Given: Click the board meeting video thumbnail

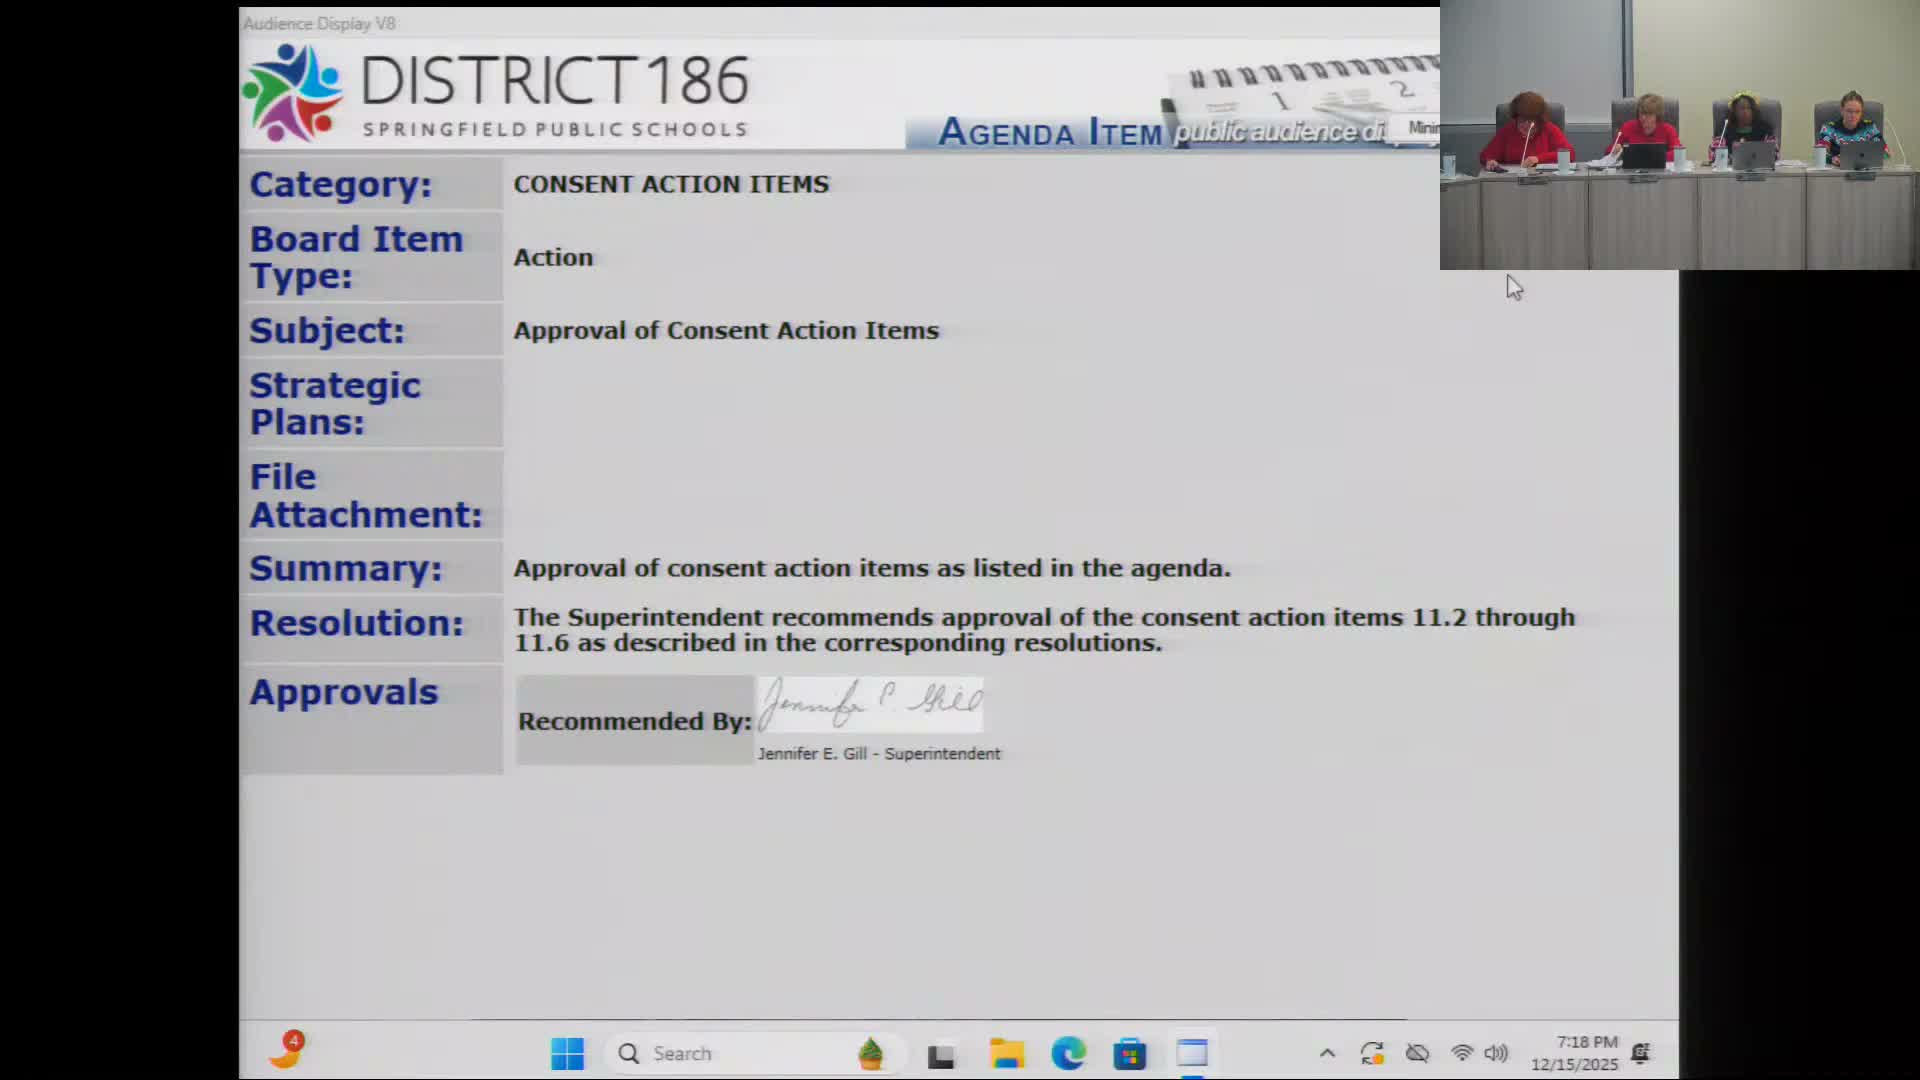Looking at the screenshot, I should point(1679,135).
